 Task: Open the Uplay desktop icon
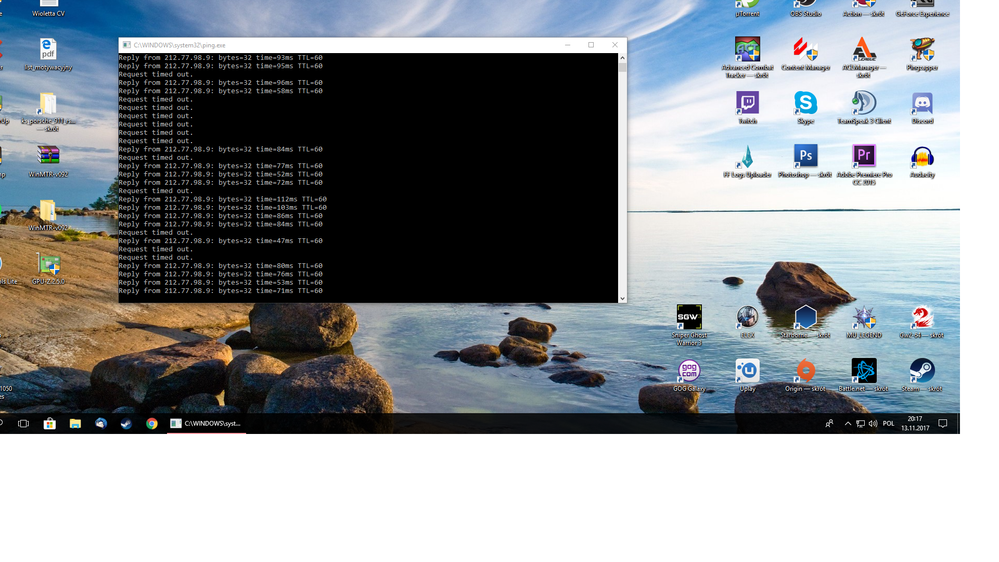click(x=747, y=371)
